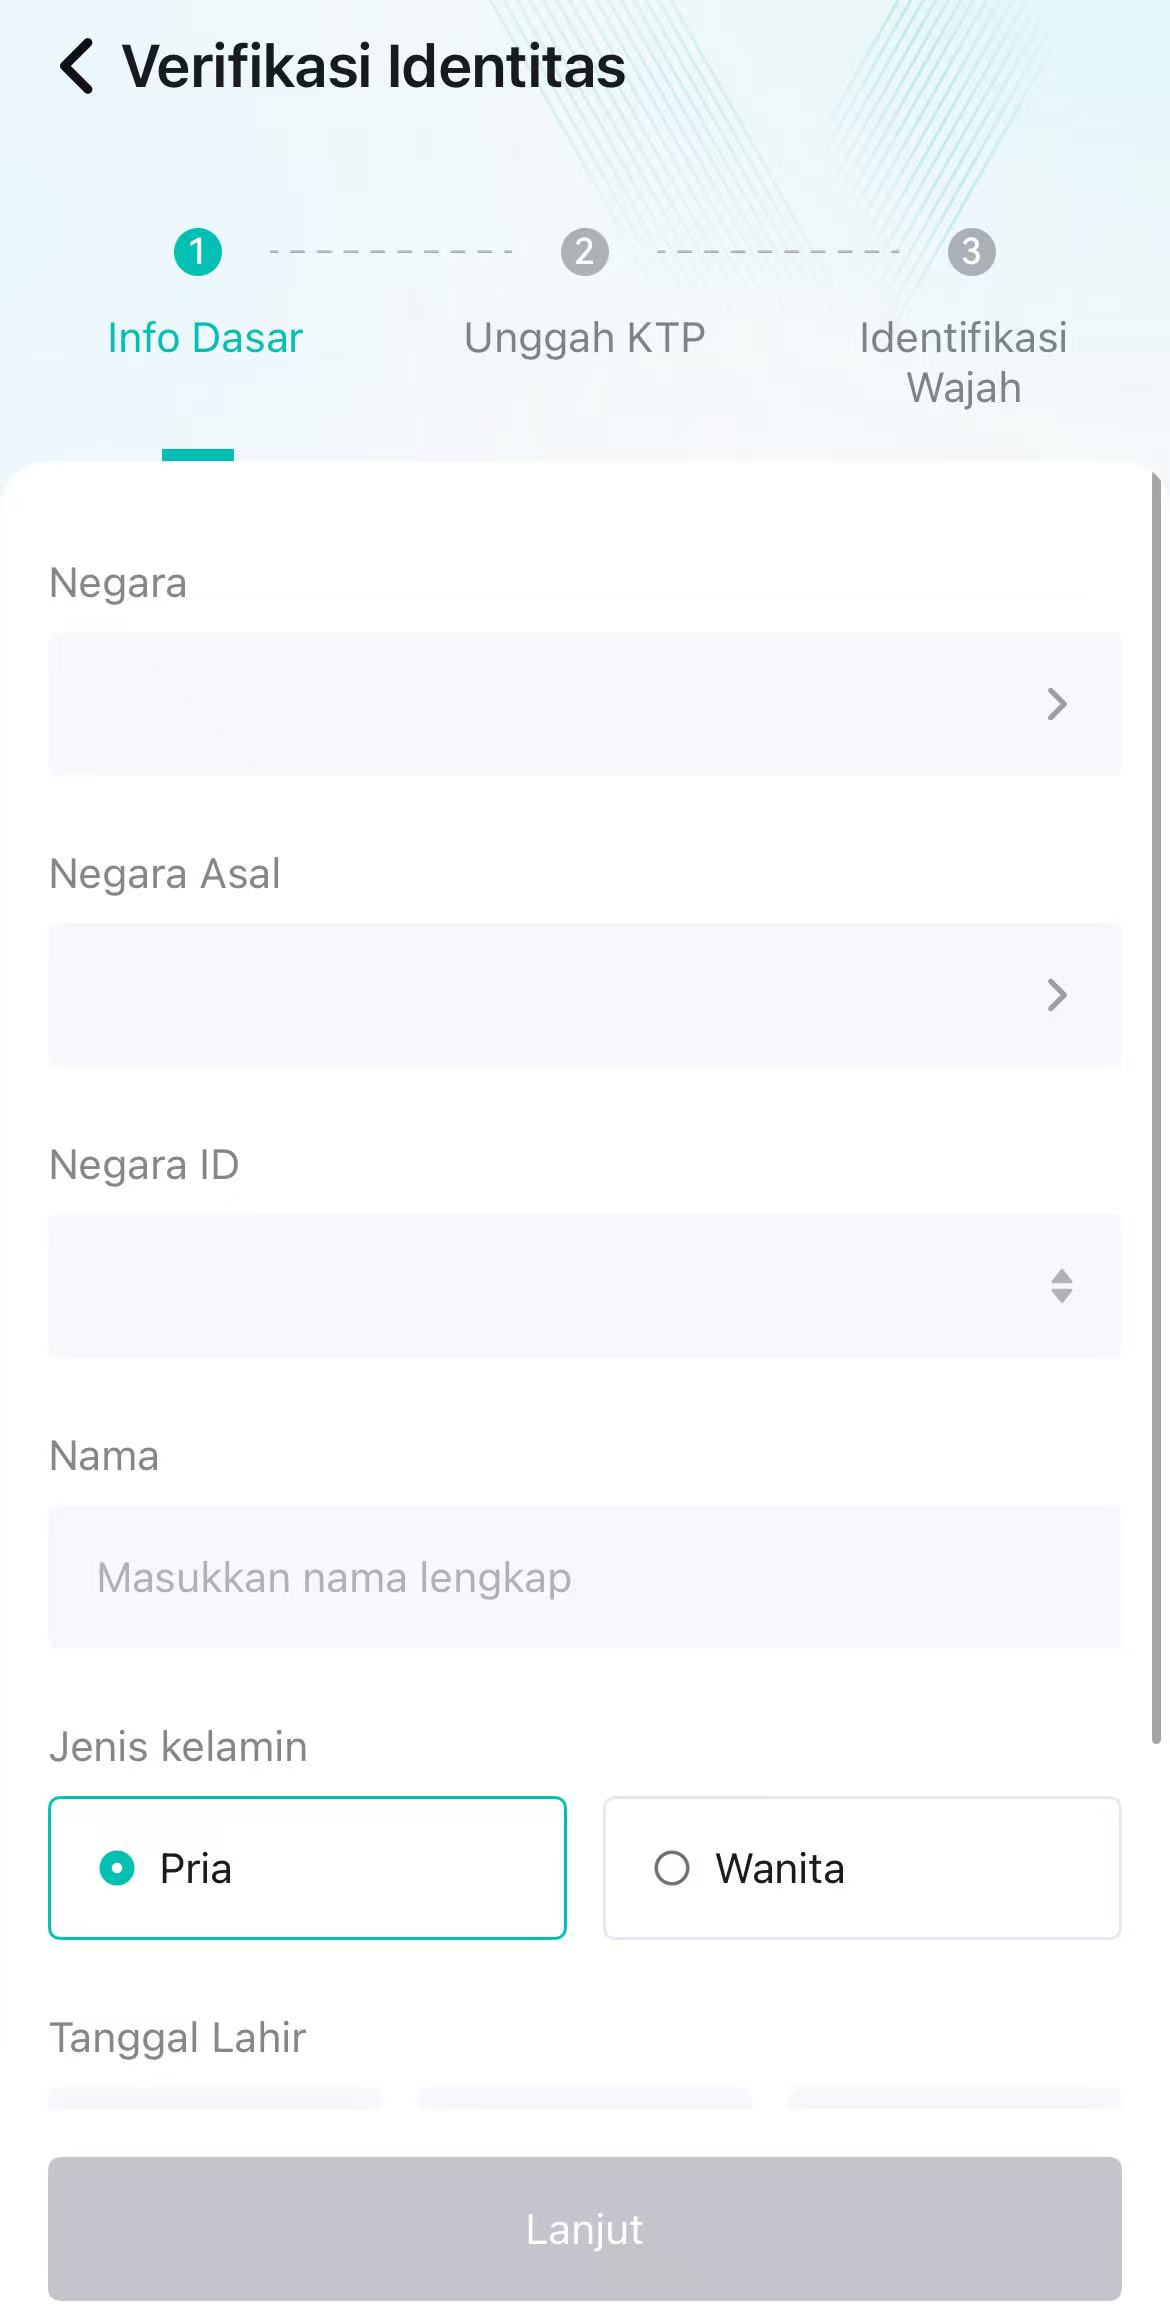This screenshot has height=2315, width=1170.
Task: Focus the Masukkan nama lengkap field
Action: coord(585,1577)
